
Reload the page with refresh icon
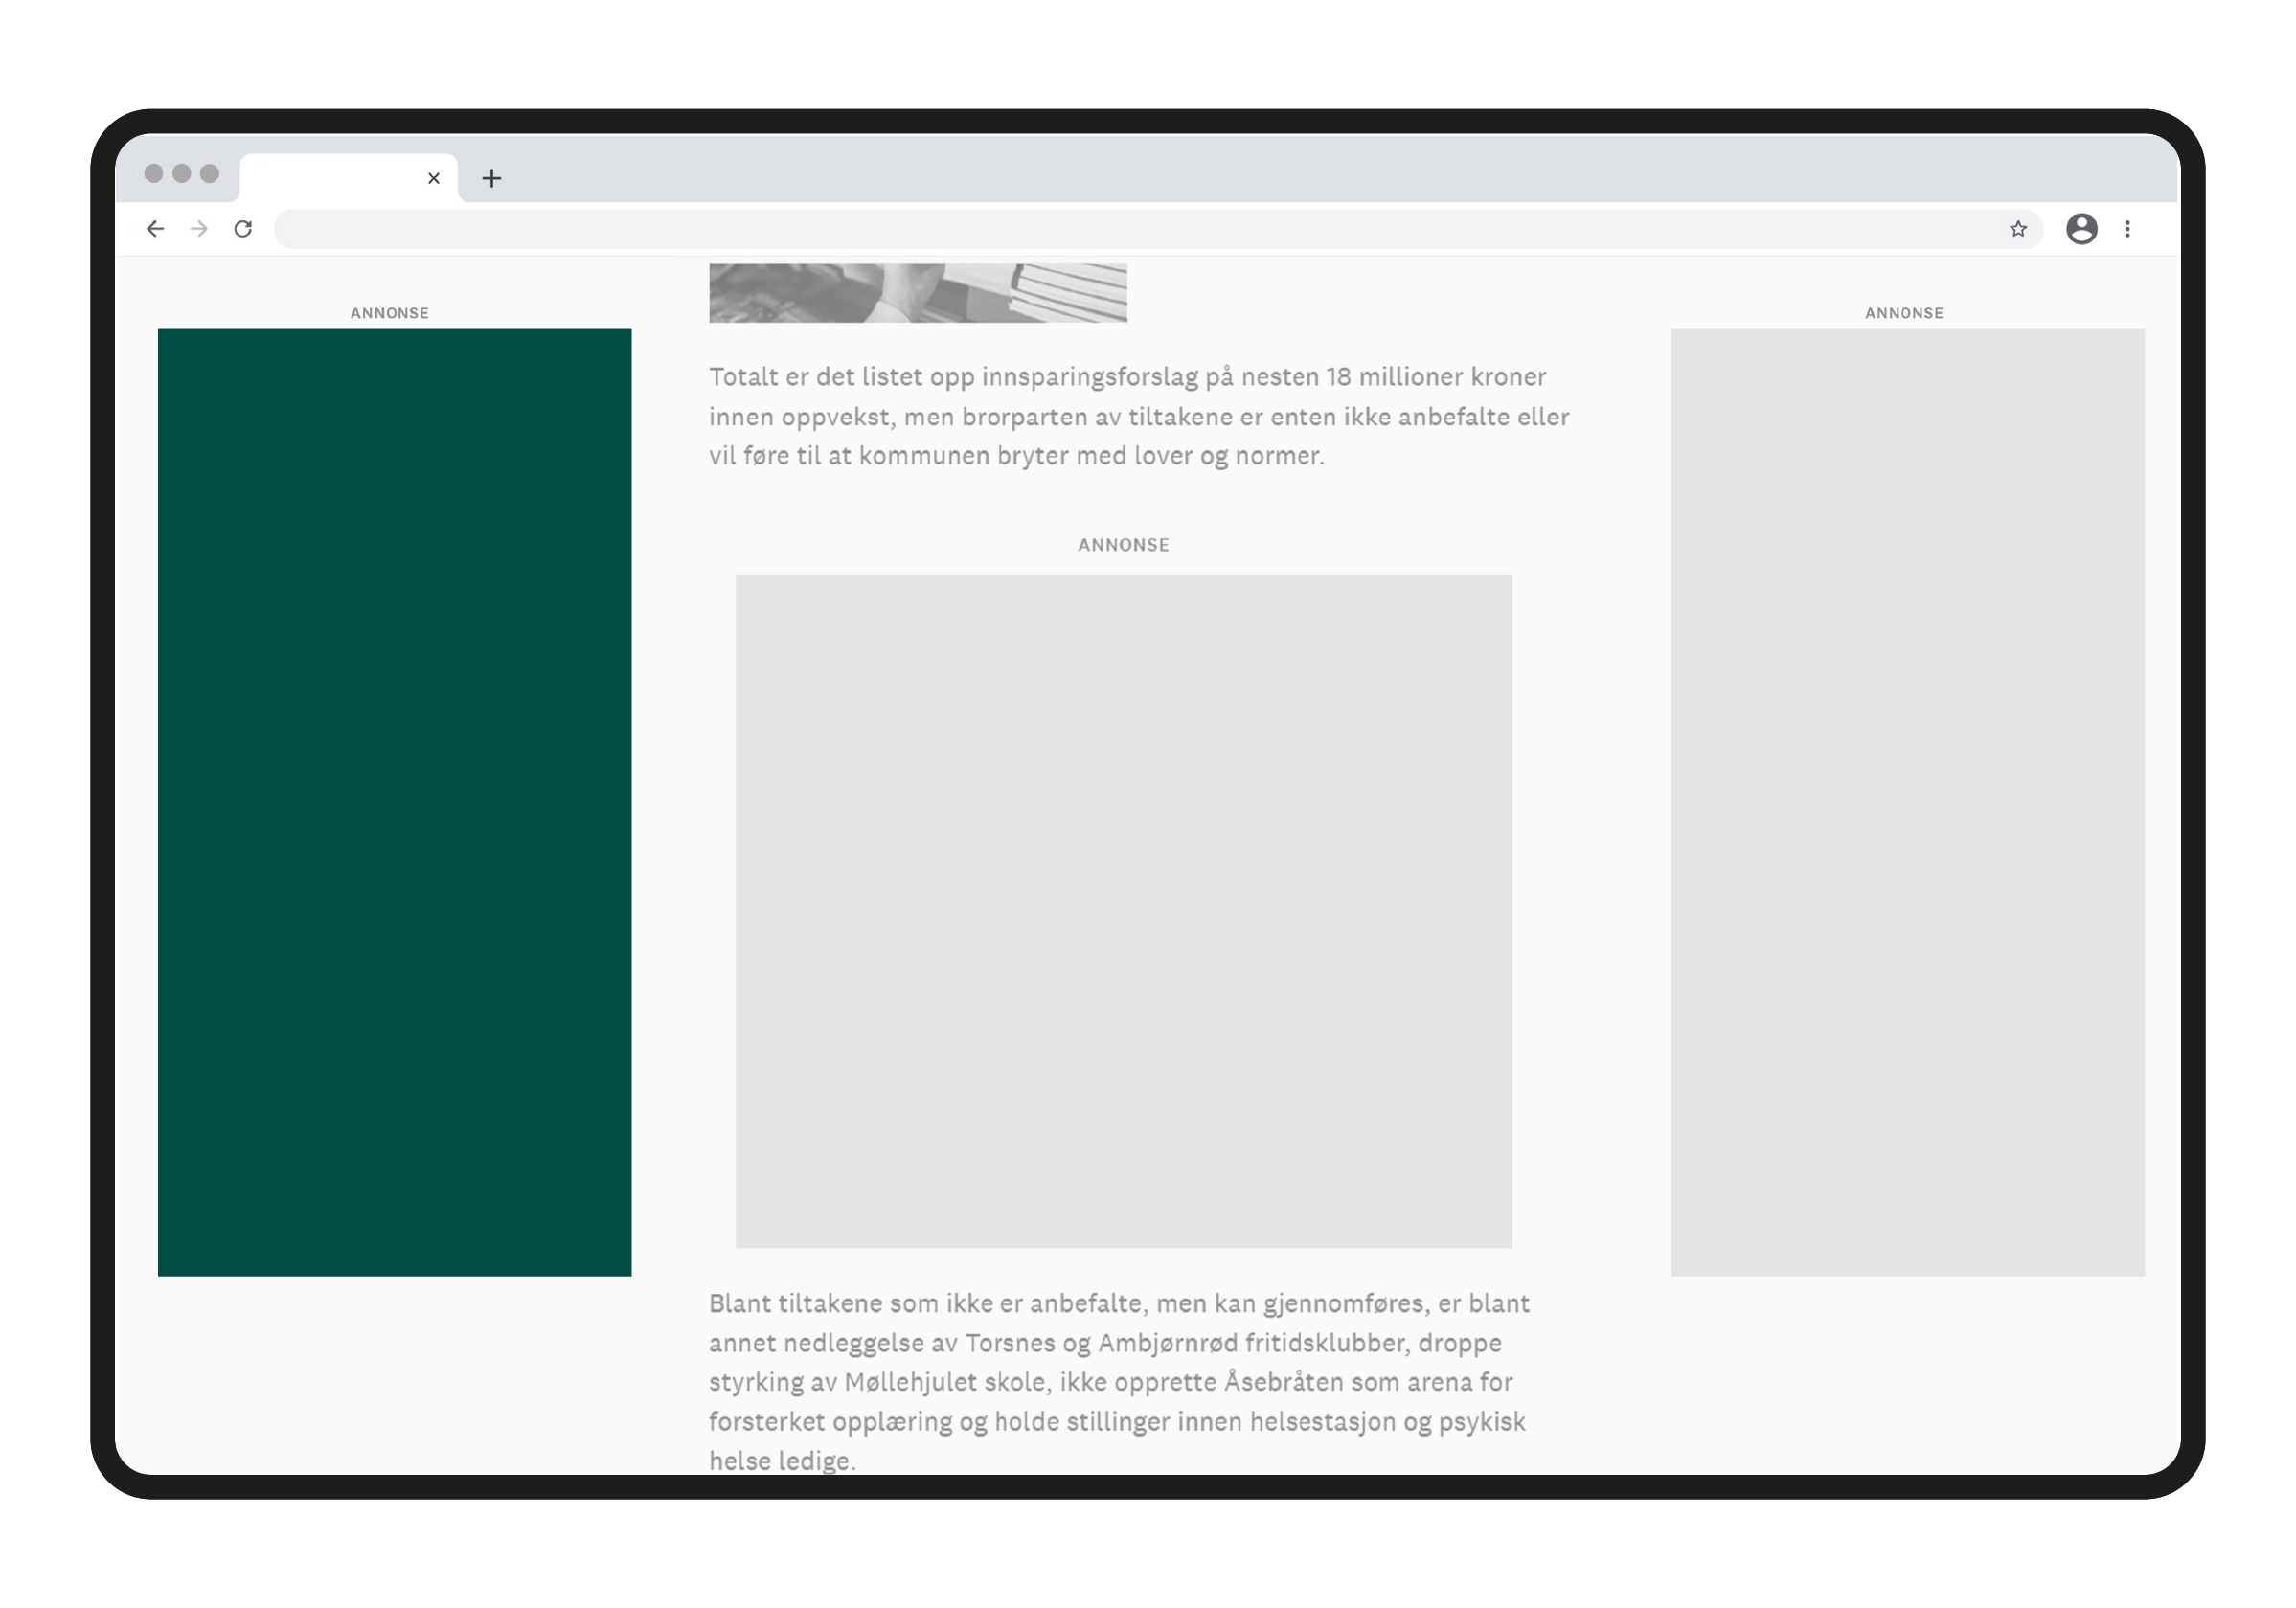tap(243, 229)
